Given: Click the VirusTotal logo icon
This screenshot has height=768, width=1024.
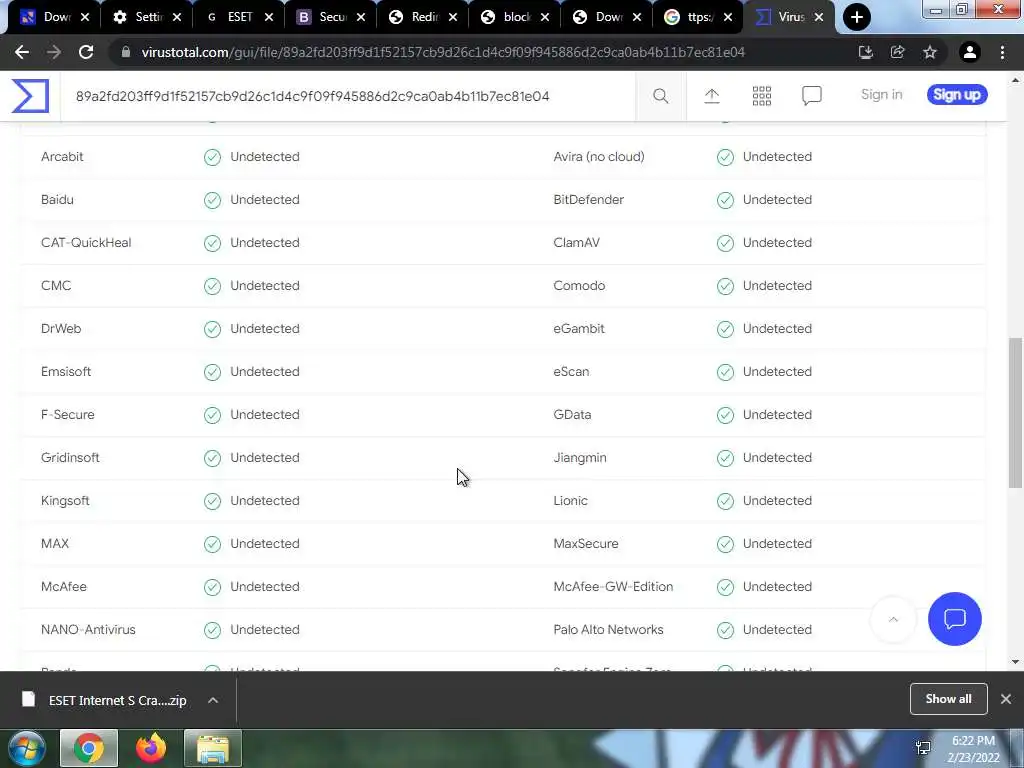Looking at the screenshot, I should tap(30, 95).
